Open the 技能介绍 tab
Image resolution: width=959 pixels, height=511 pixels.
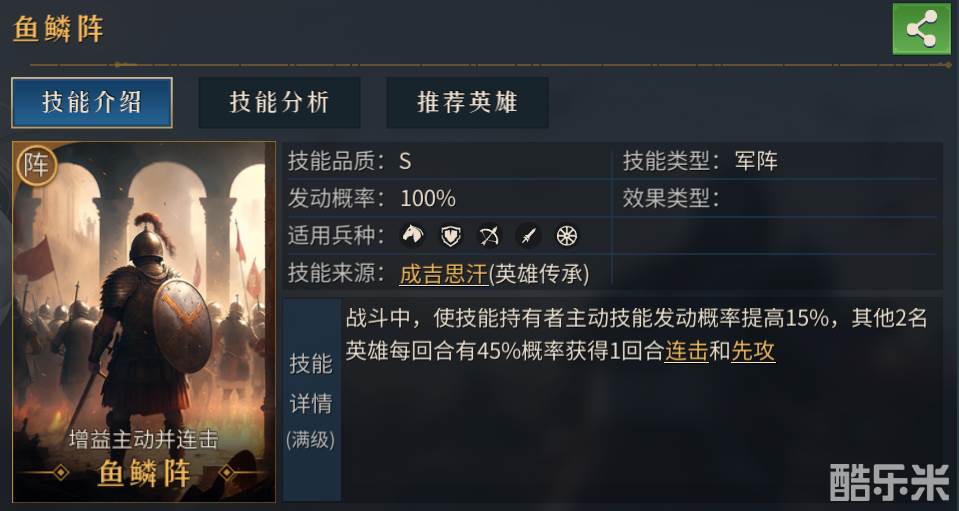click(92, 102)
